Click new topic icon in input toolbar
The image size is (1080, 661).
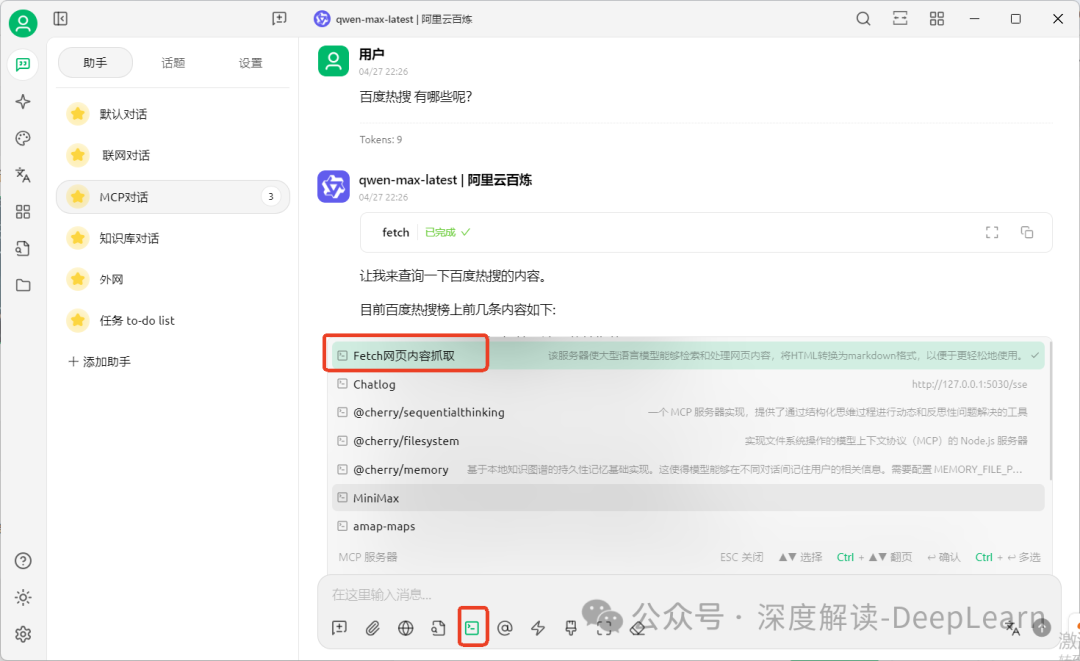pos(340,627)
